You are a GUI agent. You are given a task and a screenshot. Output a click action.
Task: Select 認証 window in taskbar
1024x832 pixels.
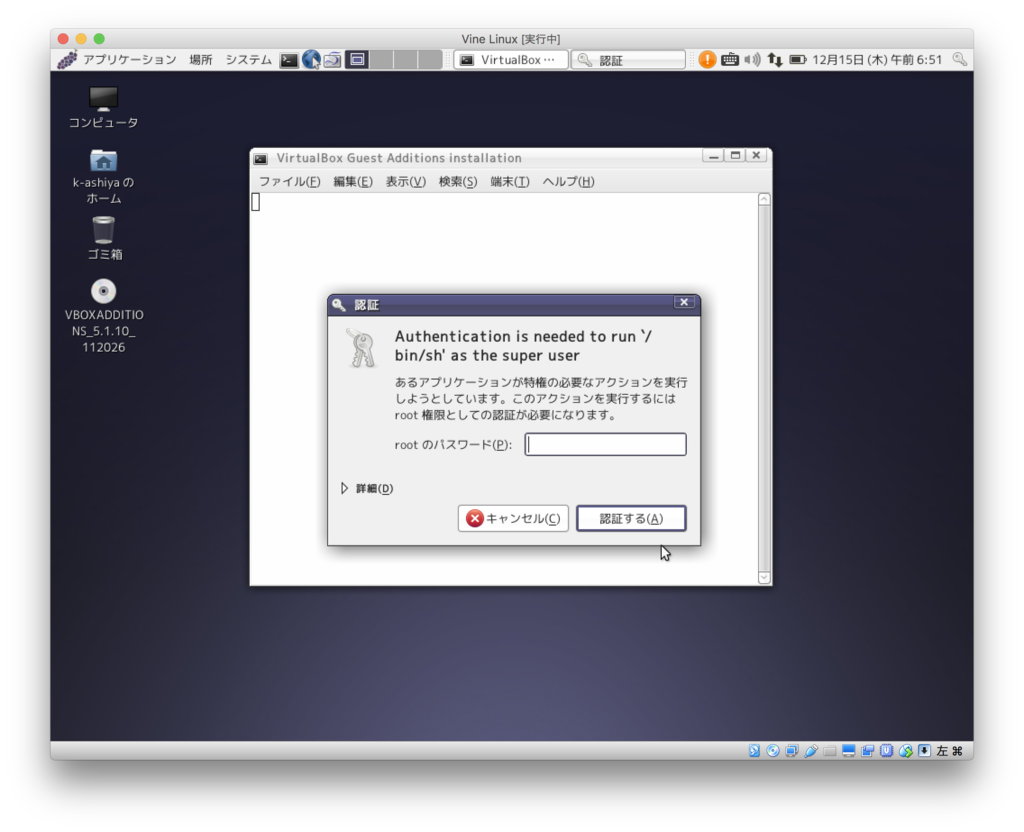[x=628, y=60]
